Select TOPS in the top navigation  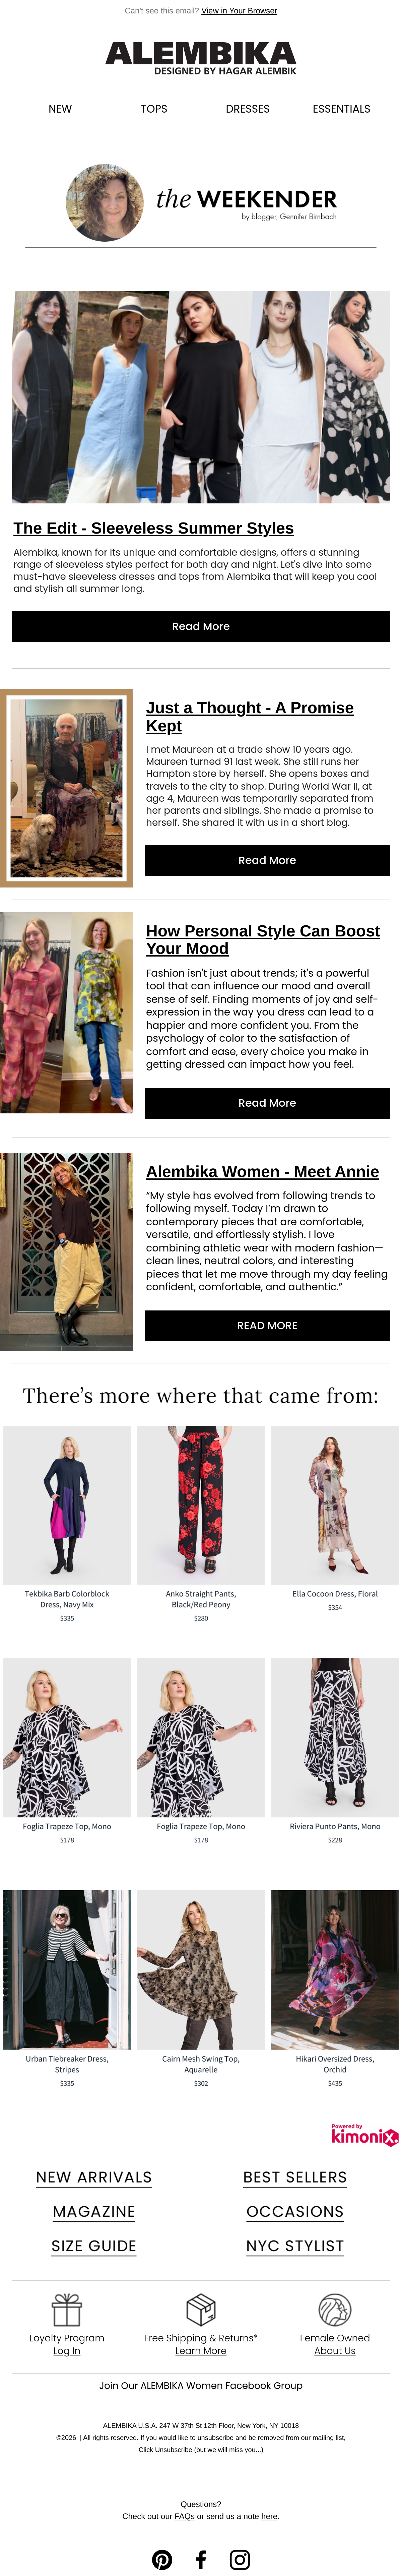point(154,109)
